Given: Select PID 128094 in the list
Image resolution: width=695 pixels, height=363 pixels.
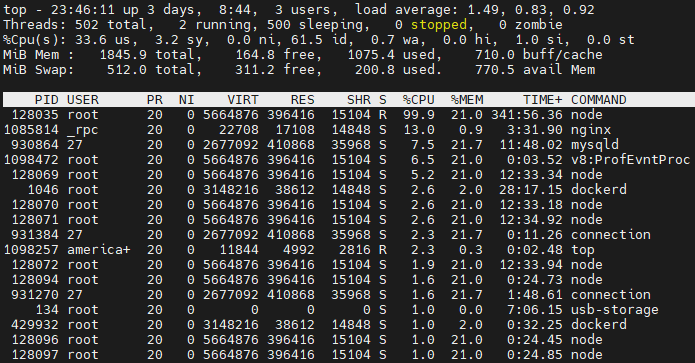Looking at the screenshot, I should 35,280.
